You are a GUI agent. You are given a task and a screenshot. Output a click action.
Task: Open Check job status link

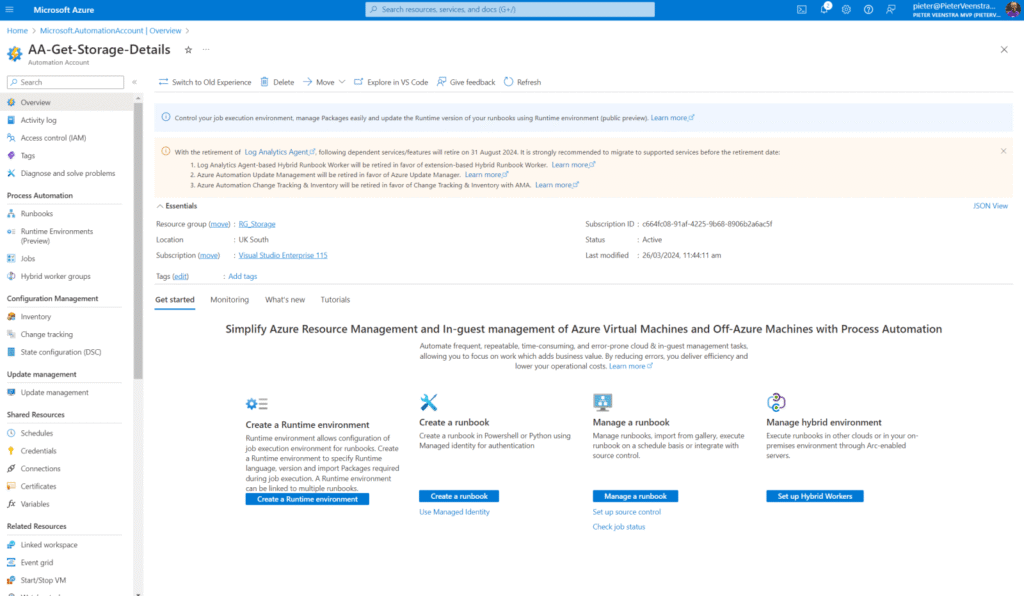618,527
